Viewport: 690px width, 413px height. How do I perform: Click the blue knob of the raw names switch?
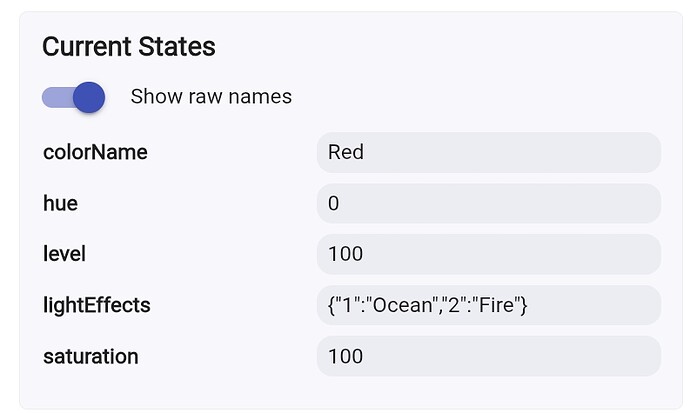[89, 97]
